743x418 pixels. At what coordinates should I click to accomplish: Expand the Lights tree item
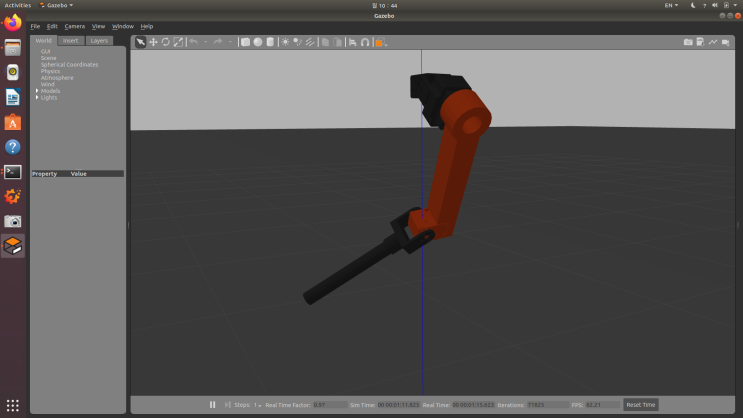click(x=37, y=97)
